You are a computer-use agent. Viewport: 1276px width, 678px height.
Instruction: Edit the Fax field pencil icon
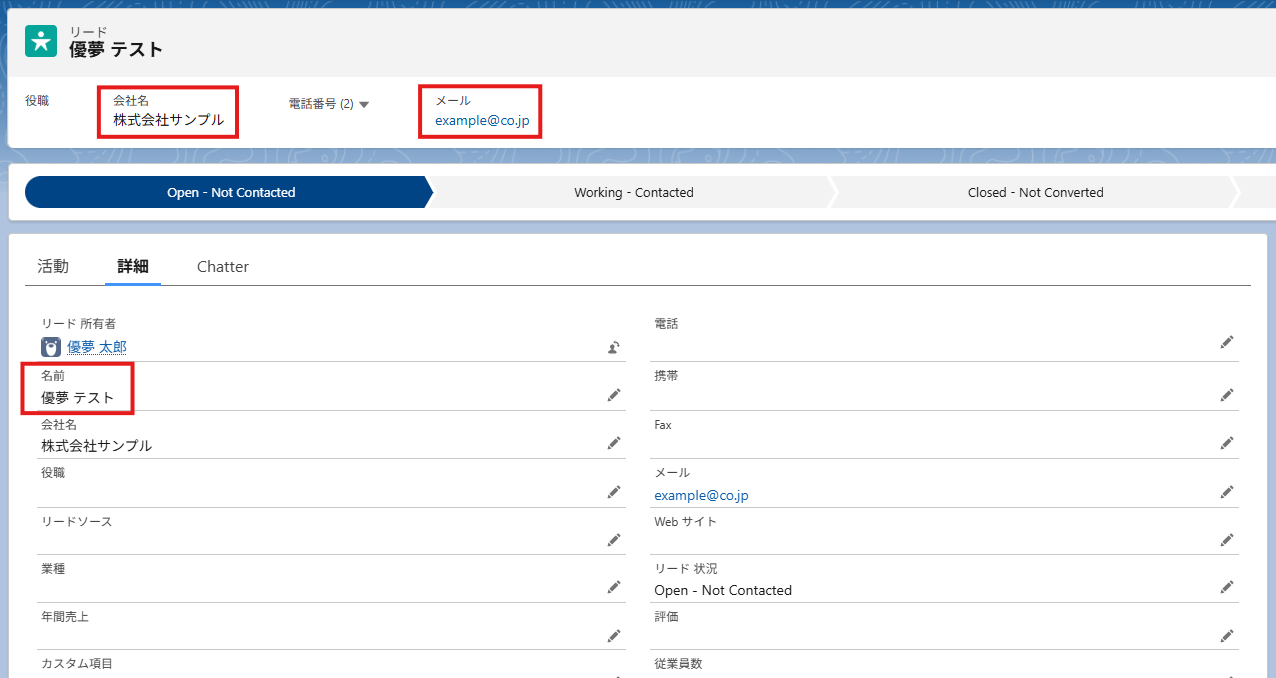(x=1227, y=443)
